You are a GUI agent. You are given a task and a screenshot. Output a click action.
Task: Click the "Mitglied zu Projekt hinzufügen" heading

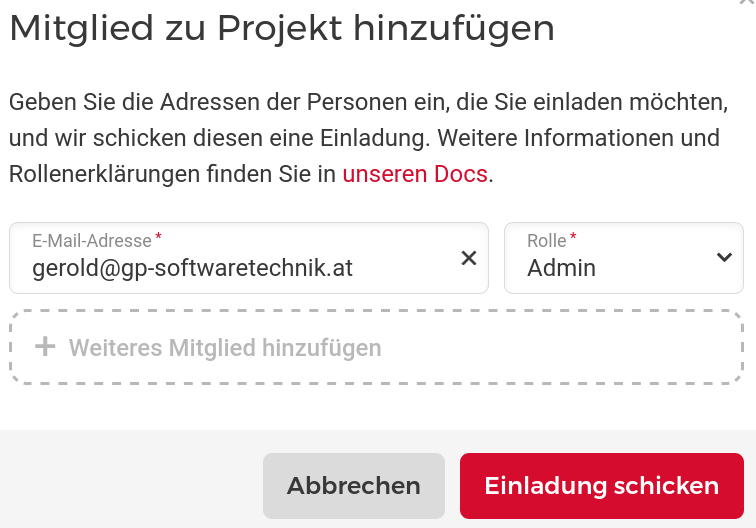click(x=282, y=28)
